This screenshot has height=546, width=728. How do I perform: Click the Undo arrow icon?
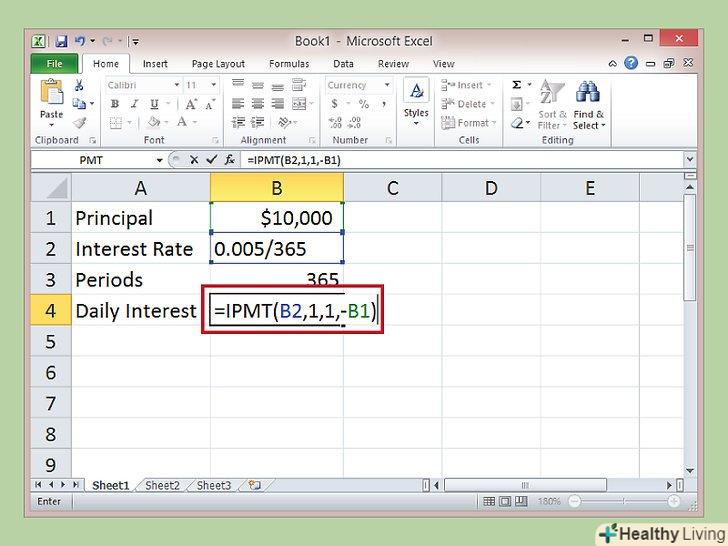[80, 41]
